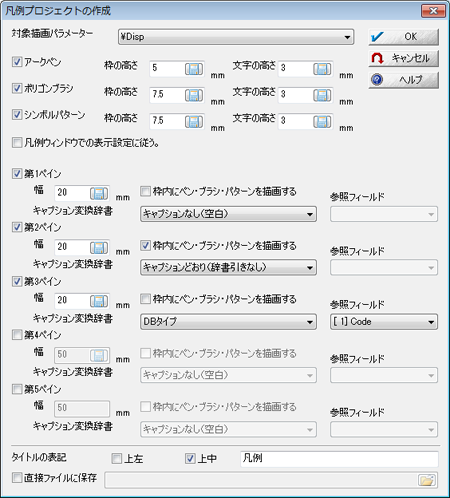Screen dimensions: 450x498
Task: Open calculator for アークペン 文字の高さ
Action: click(x=322, y=69)
